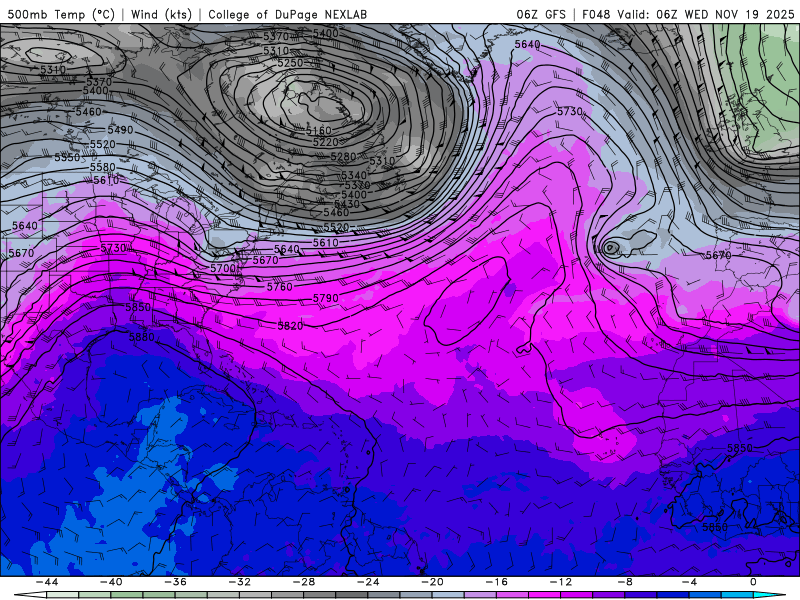800x600 pixels.
Task: Click the 5490 height contour label
Action: [x=120, y=130]
